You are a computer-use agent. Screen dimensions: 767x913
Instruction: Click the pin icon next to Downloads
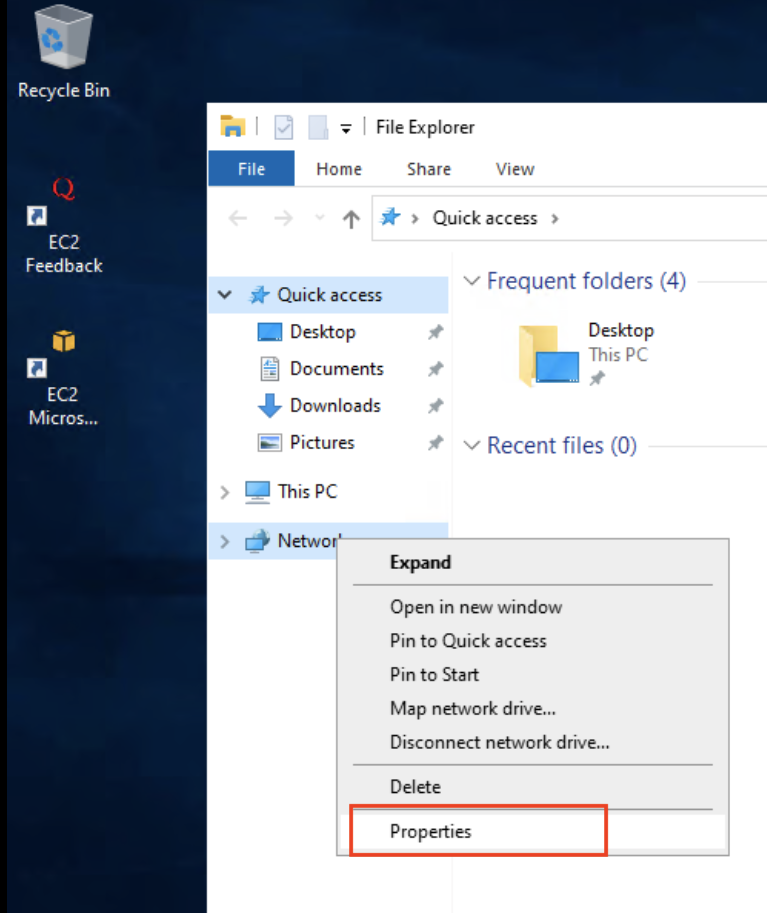(436, 406)
